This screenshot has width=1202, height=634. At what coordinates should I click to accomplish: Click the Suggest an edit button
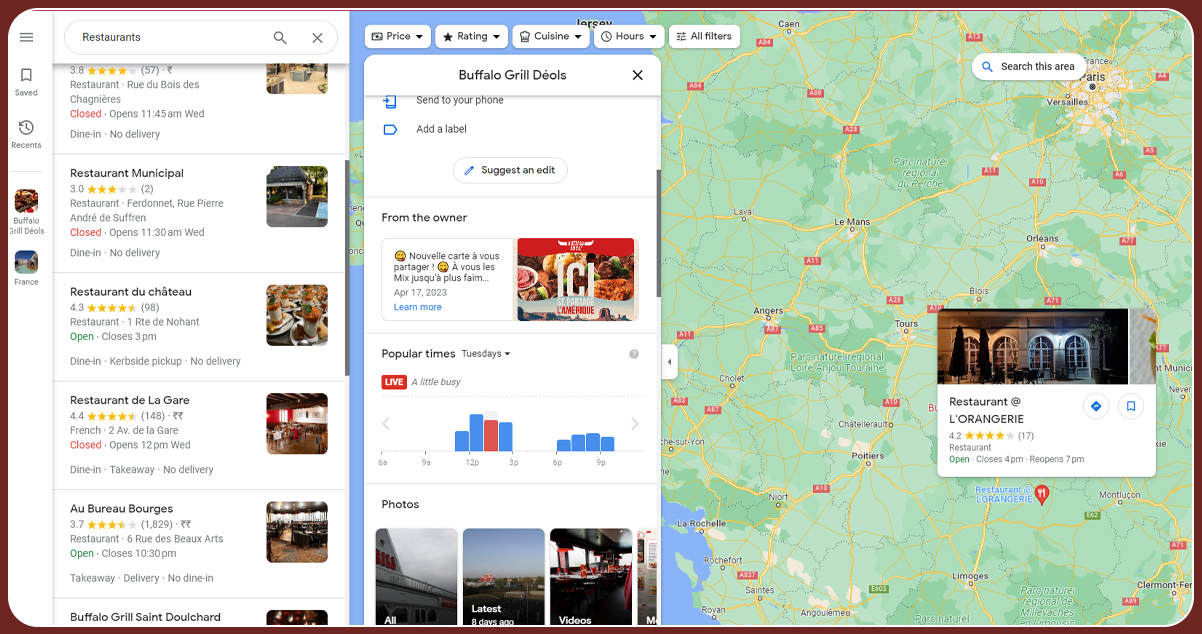(510, 170)
